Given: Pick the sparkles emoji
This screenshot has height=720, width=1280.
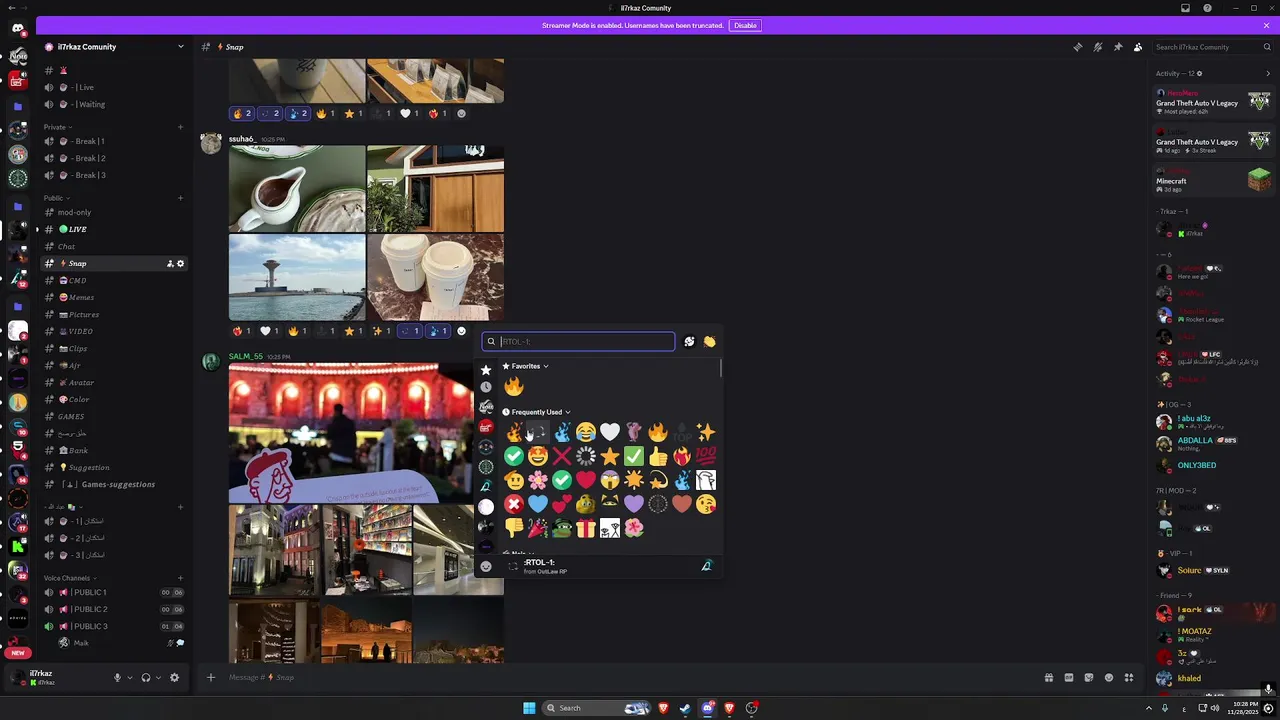Looking at the screenshot, I should click(x=706, y=432).
